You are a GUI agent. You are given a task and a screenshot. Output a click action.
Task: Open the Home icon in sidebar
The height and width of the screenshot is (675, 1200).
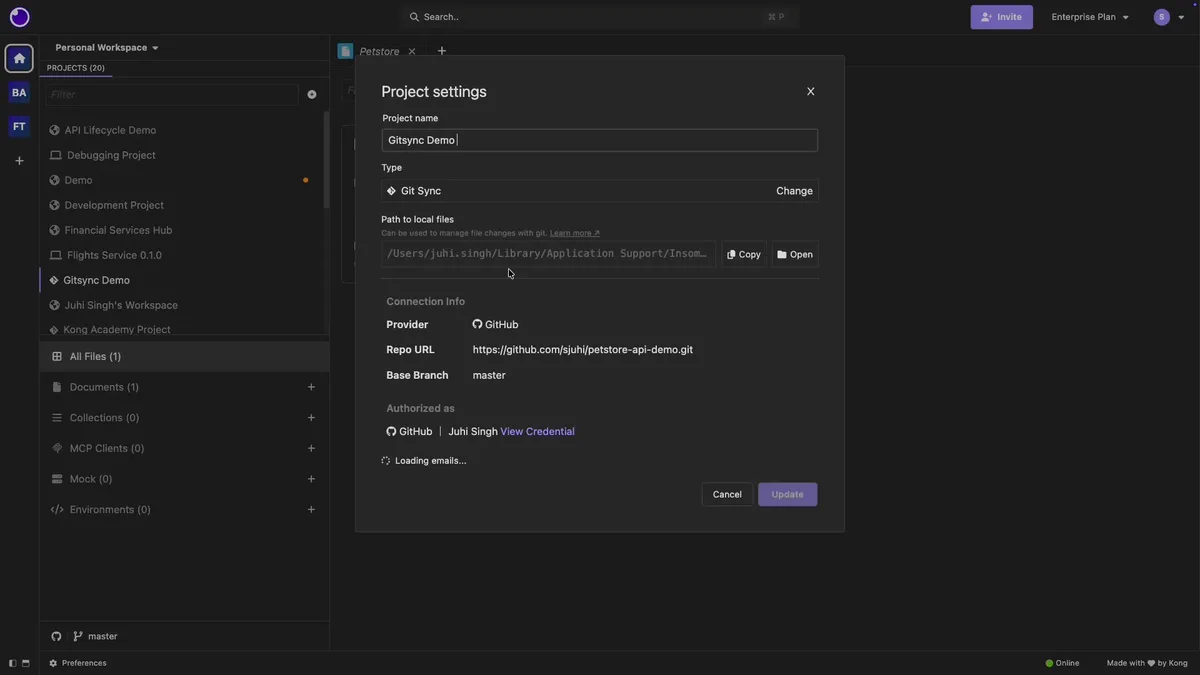click(19, 58)
